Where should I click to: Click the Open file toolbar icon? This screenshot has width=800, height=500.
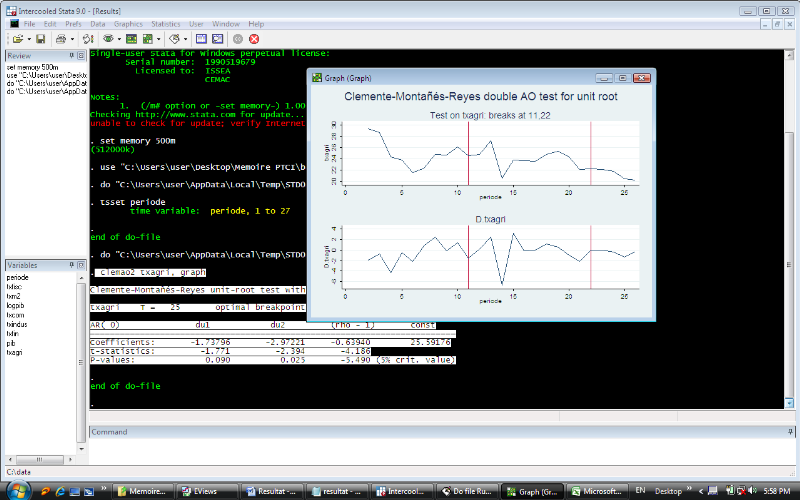pyautogui.click(x=17, y=38)
